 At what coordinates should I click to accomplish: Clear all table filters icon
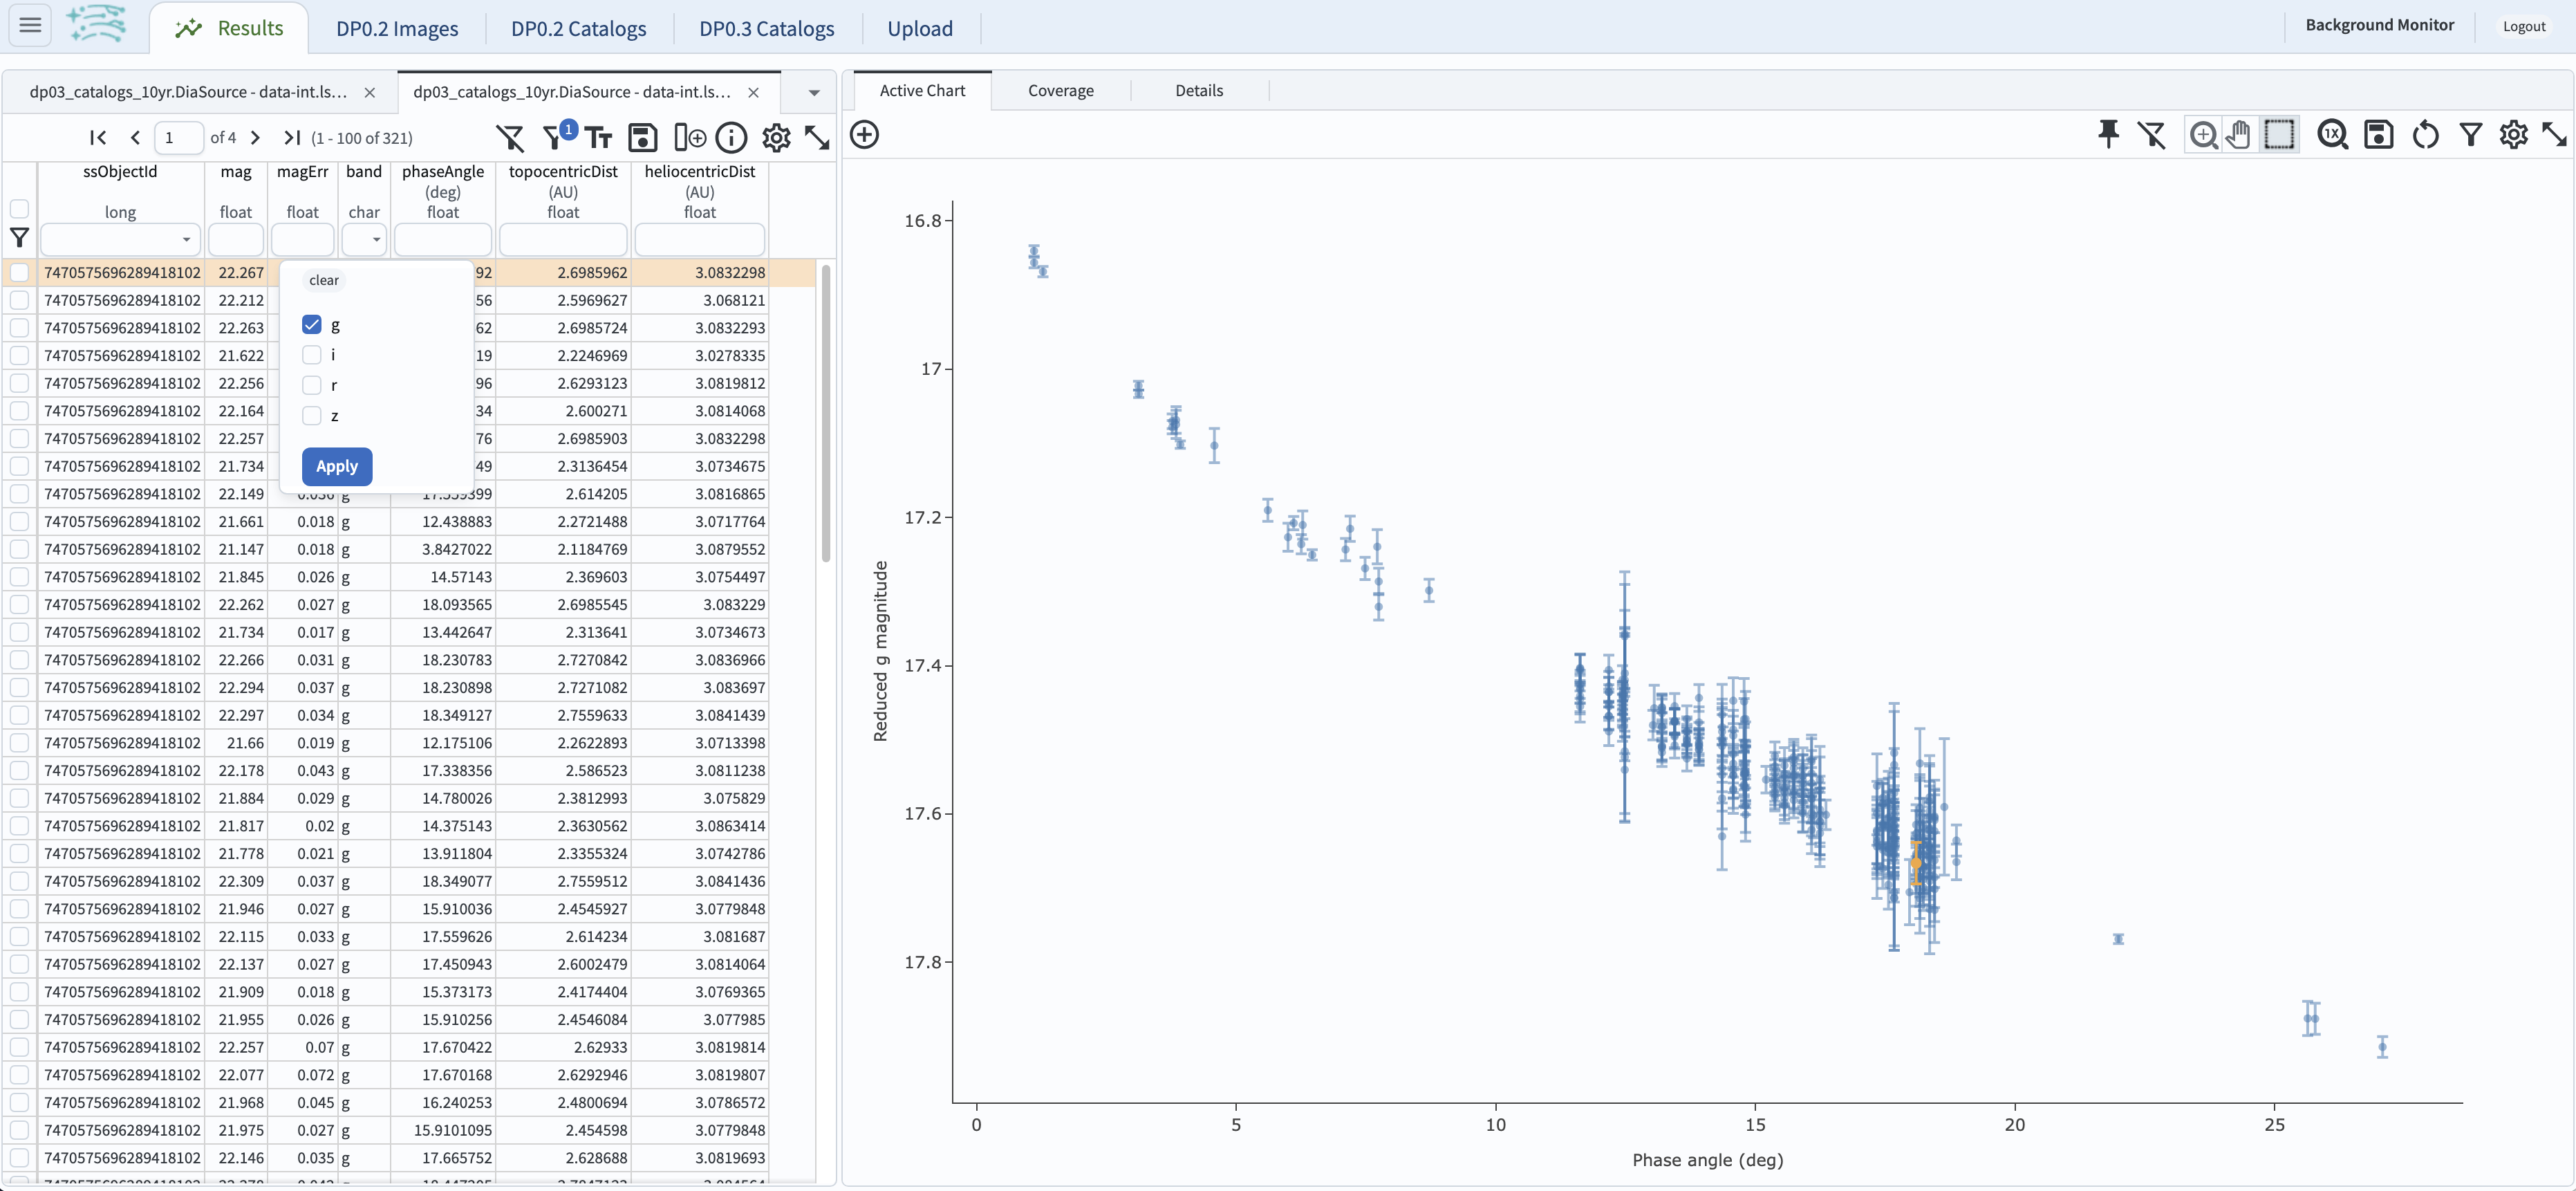click(510, 138)
